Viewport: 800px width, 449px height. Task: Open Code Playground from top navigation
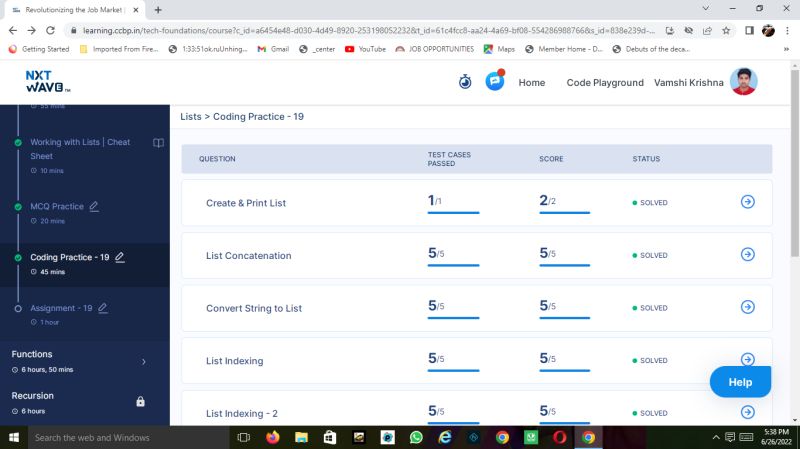click(605, 83)
